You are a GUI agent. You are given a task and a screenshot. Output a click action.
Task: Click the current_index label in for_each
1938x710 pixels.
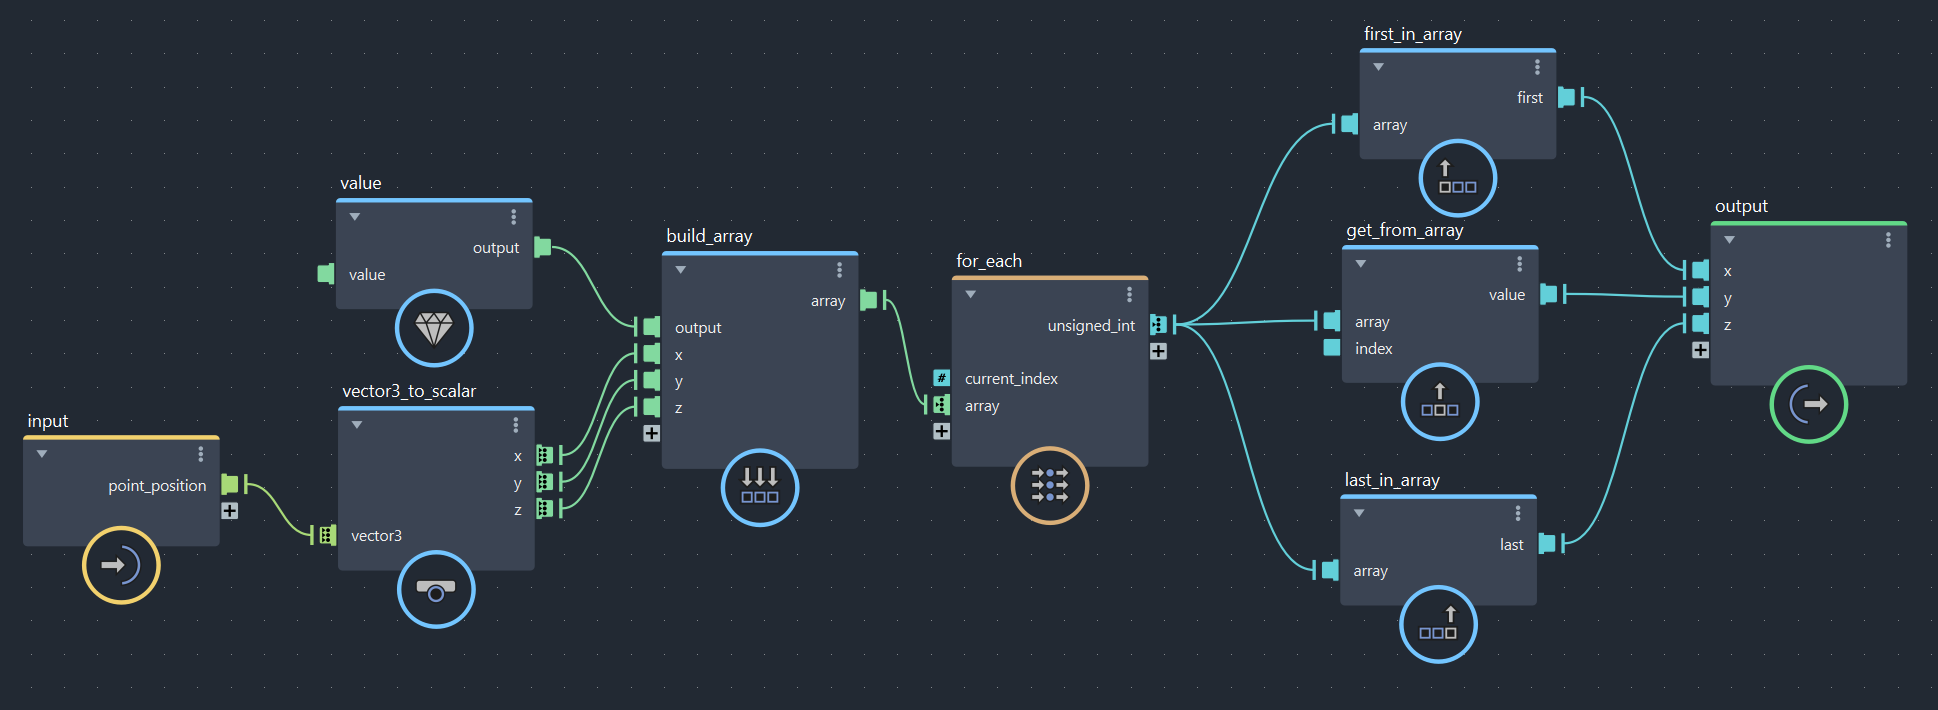pos(1011,379)
